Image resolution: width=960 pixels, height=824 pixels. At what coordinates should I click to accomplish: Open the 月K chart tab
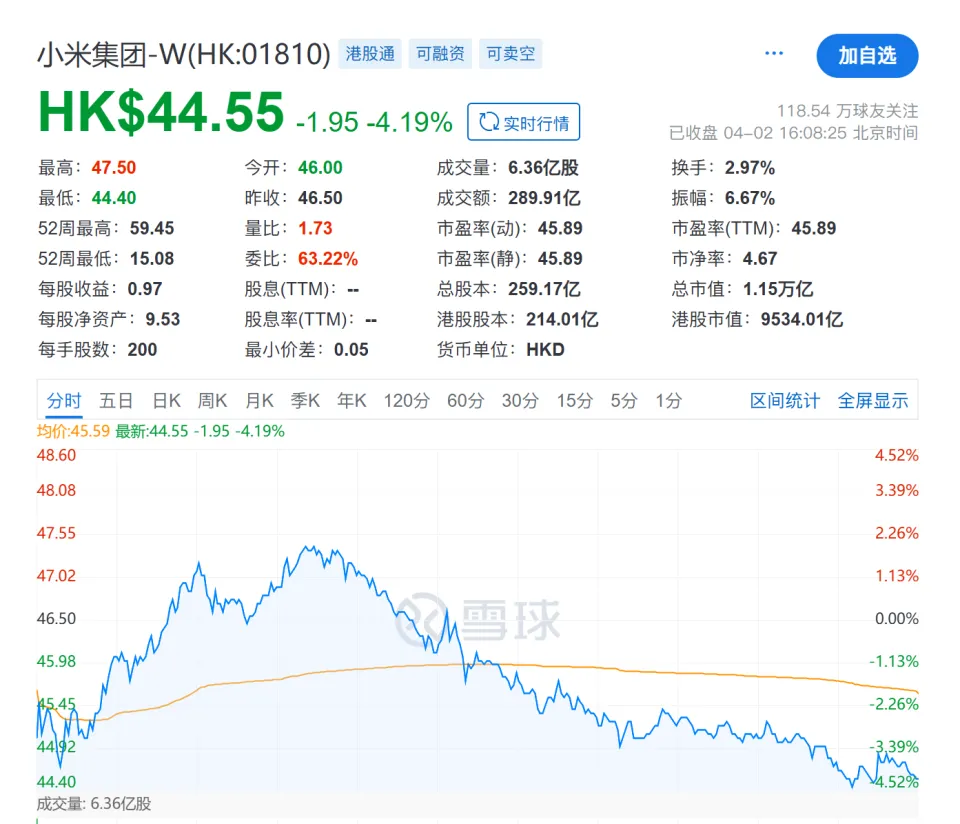click(260, 401)
